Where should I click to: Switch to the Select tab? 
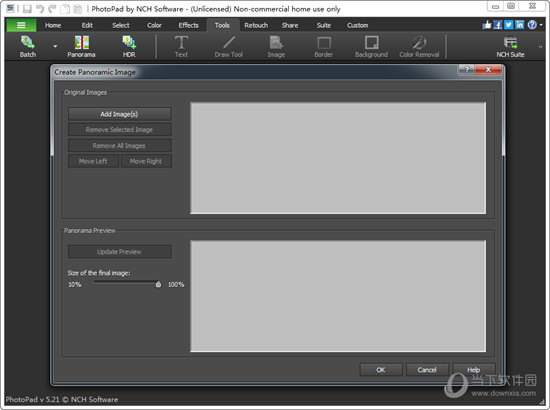[121, 25]
